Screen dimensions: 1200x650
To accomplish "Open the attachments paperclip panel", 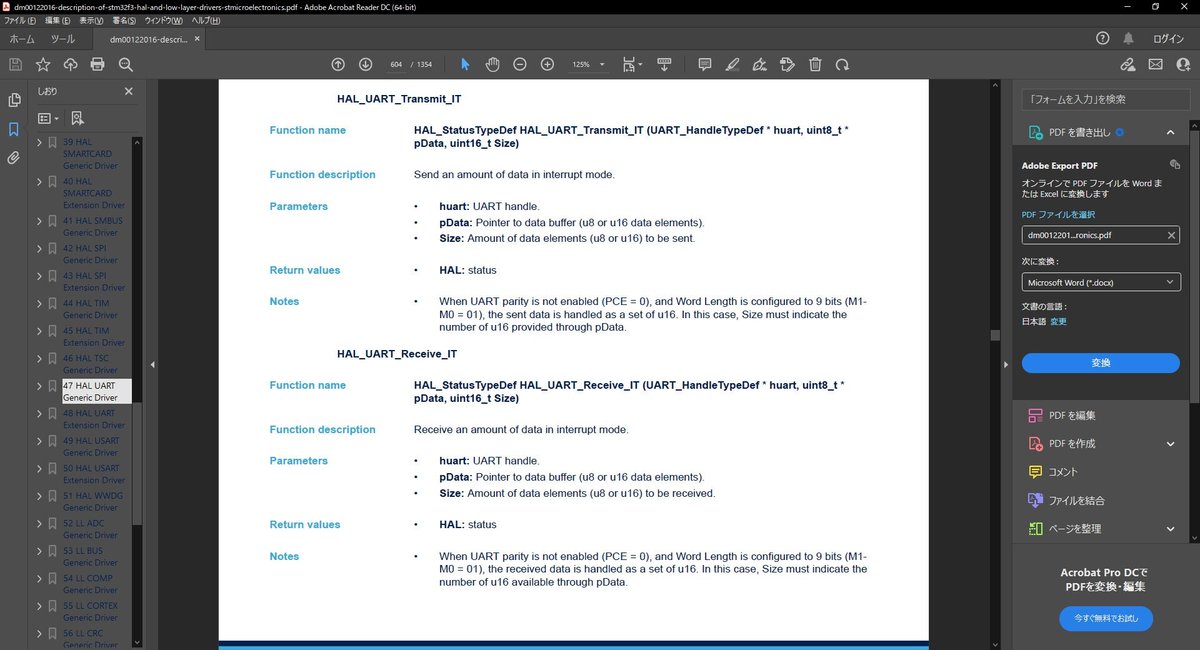I will click(x=14, y=158).
